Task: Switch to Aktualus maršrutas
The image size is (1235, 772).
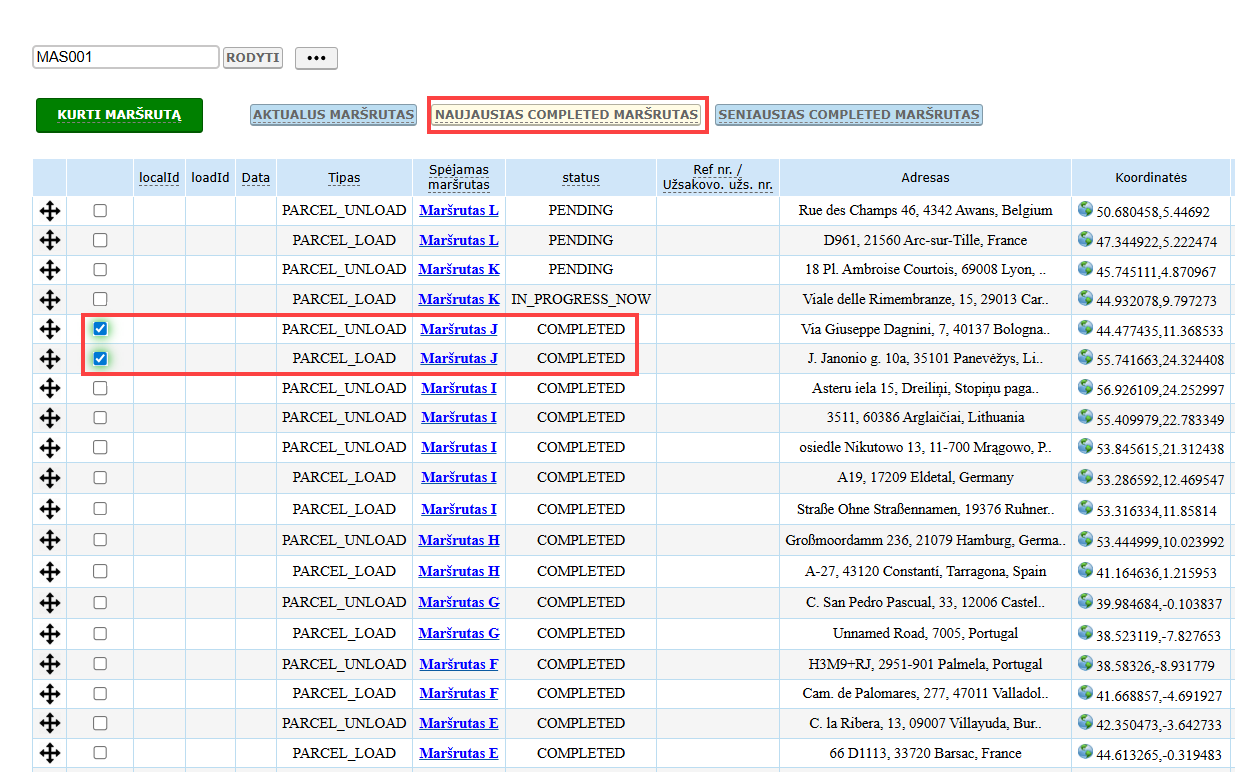Action: [x=333, y=115]
